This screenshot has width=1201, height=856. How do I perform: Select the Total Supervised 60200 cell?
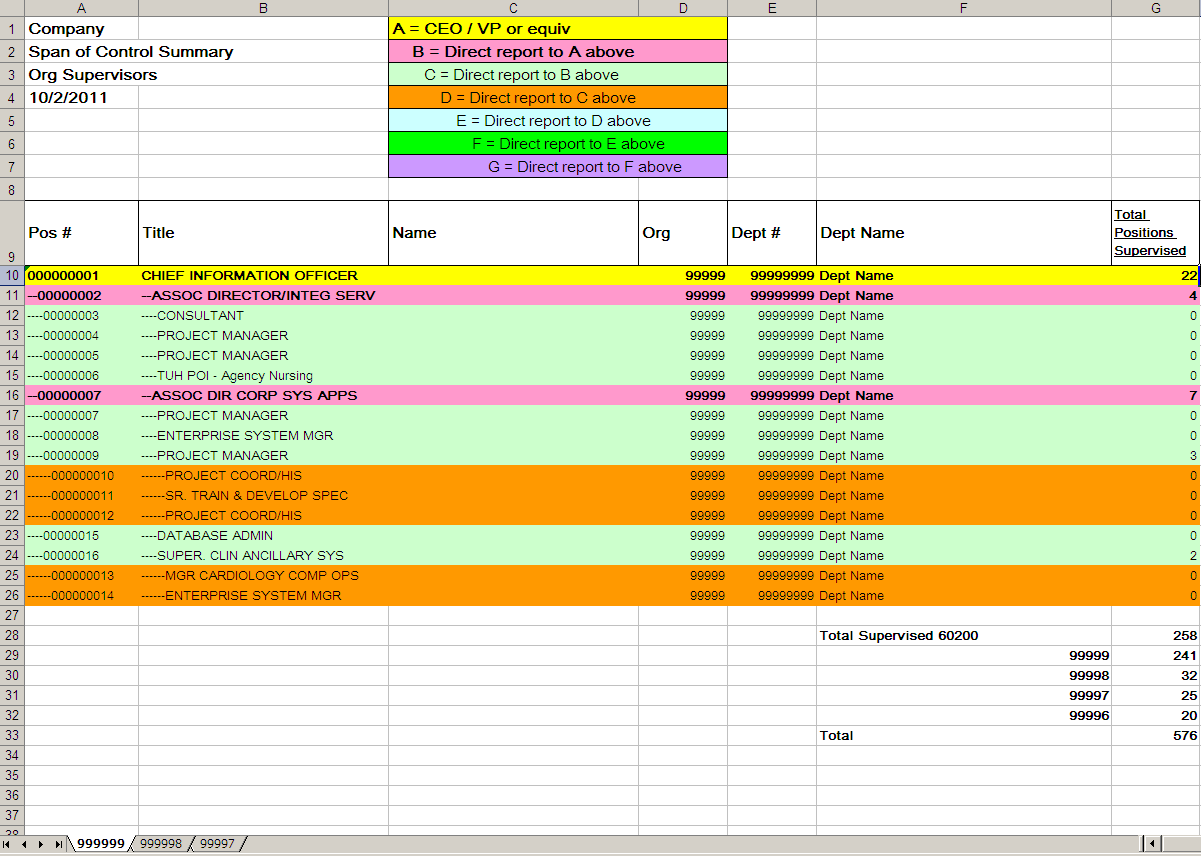900,635
